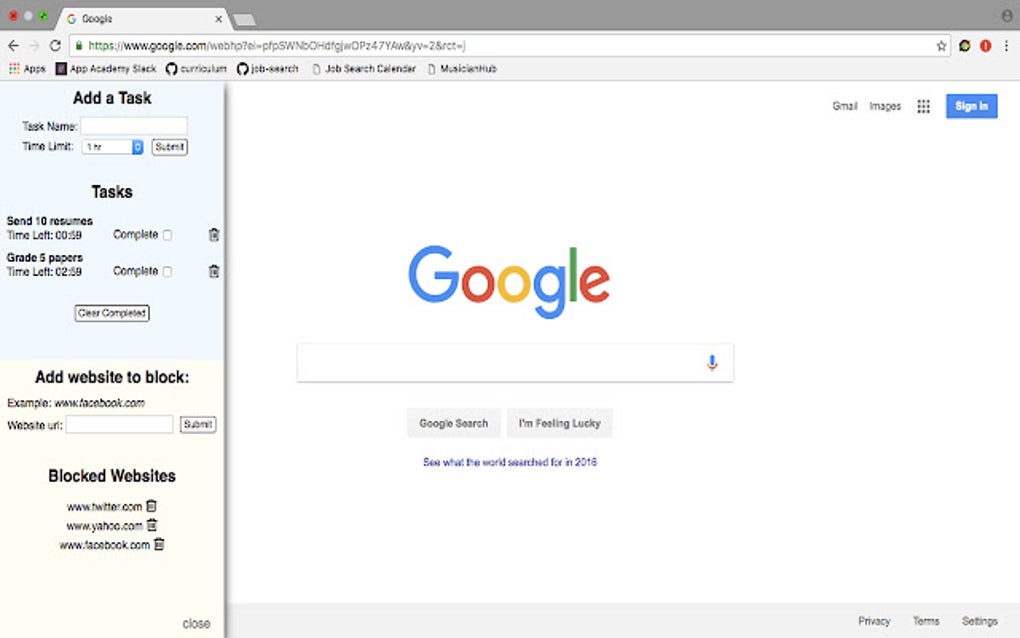Bookmark this page with the star icon
The height and width of the screenshot is (638, 1020).
coord(940,45)
